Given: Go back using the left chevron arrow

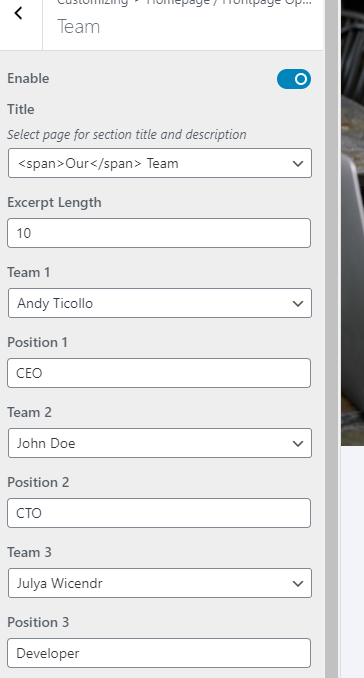Looking at the screenshot, I should coord(18,13).
